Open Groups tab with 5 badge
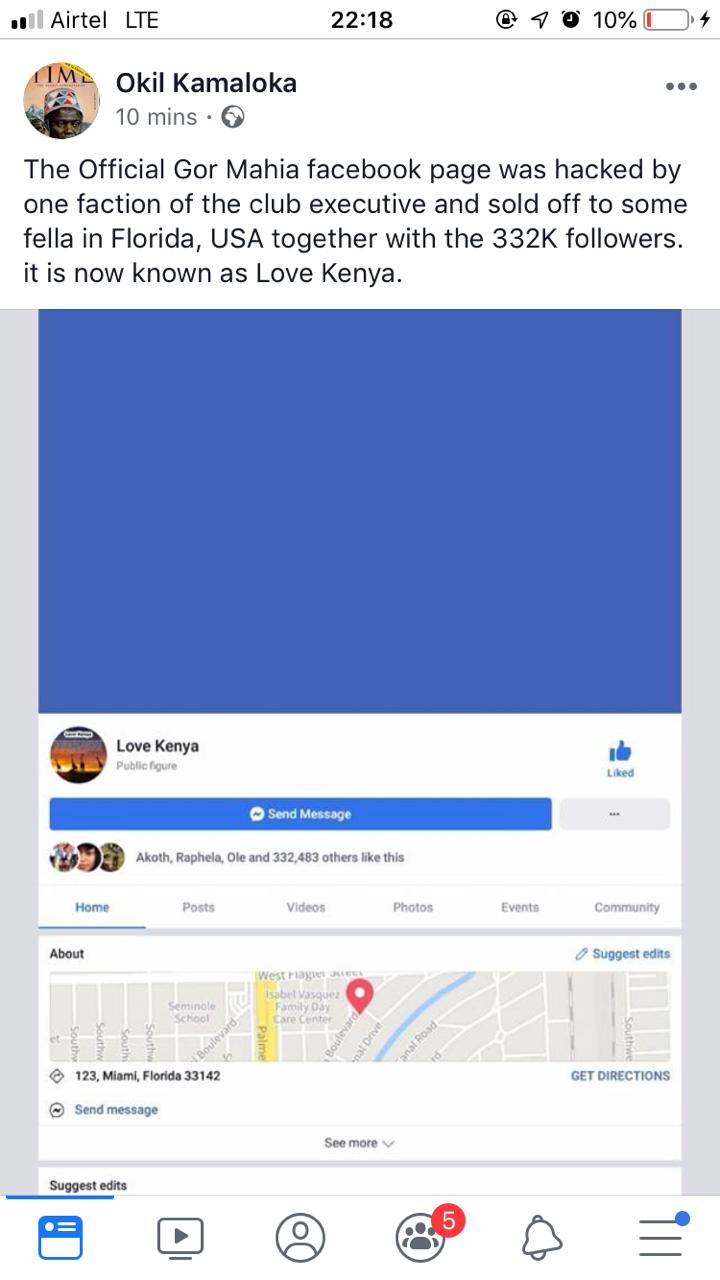The width and height of the screenshot is (720, 1280). click(422, 1237)
